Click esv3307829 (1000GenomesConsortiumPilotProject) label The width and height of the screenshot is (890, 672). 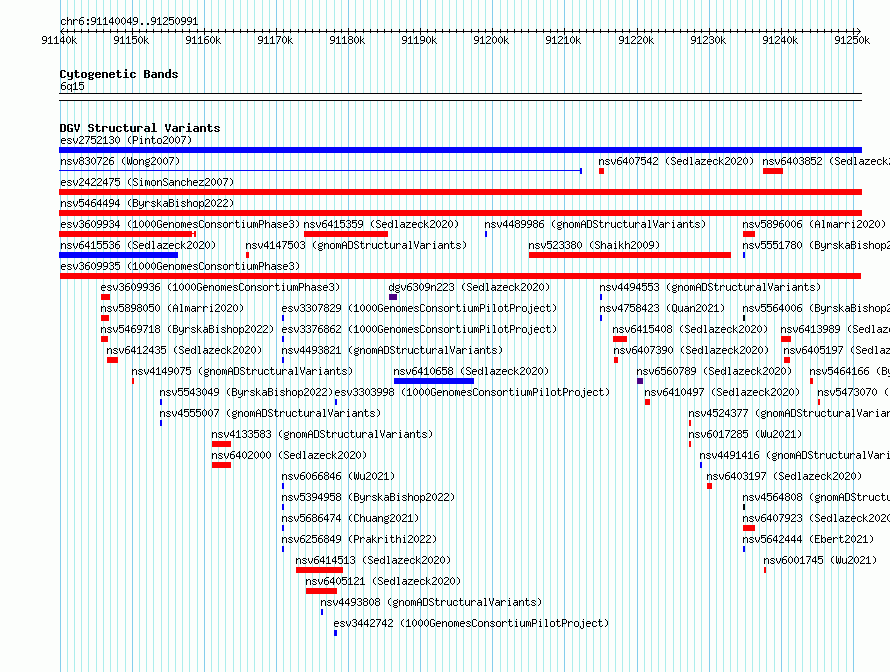pos(419,308)
